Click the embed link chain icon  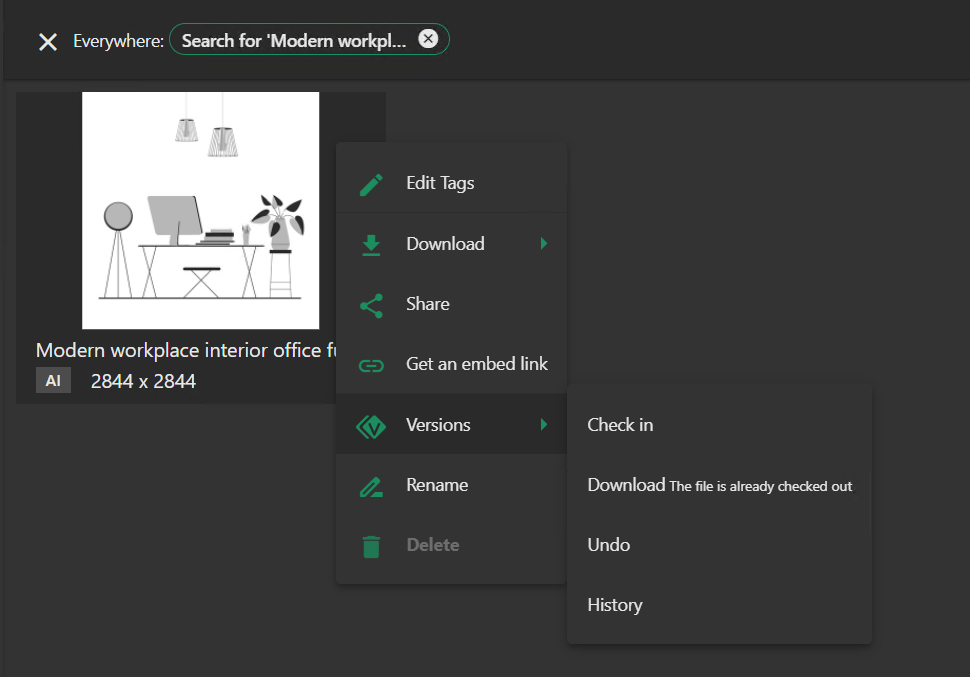click(x=371, y=365)
